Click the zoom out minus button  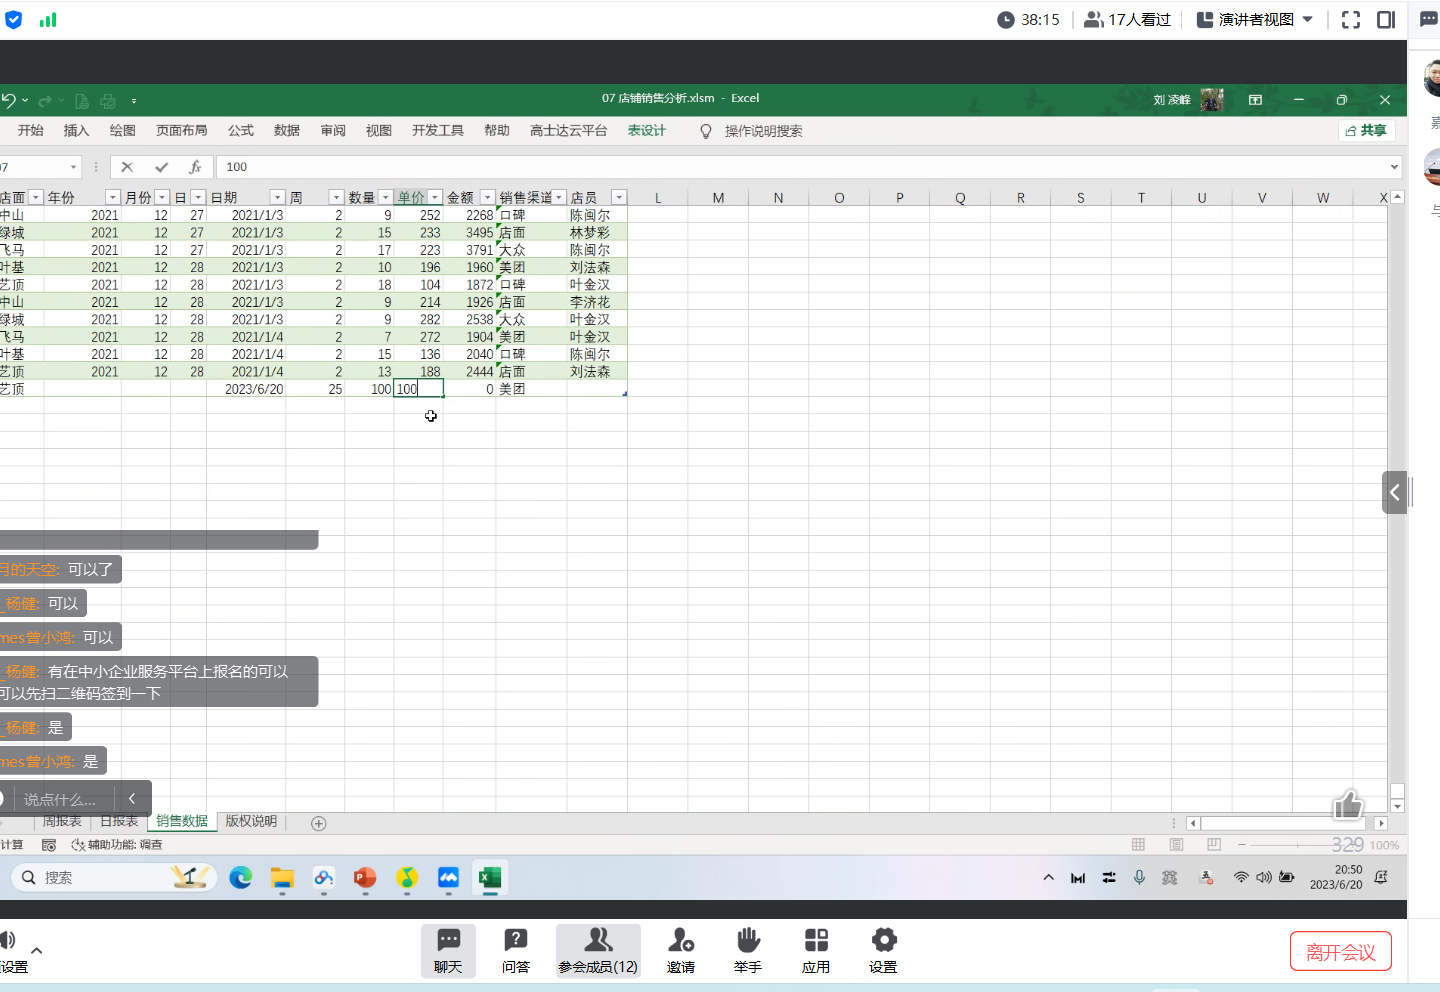coord(1242,845)
